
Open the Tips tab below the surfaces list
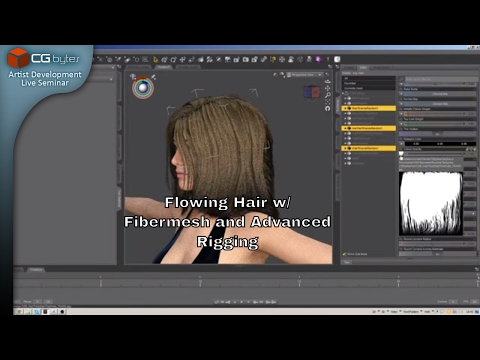[347, 262]
